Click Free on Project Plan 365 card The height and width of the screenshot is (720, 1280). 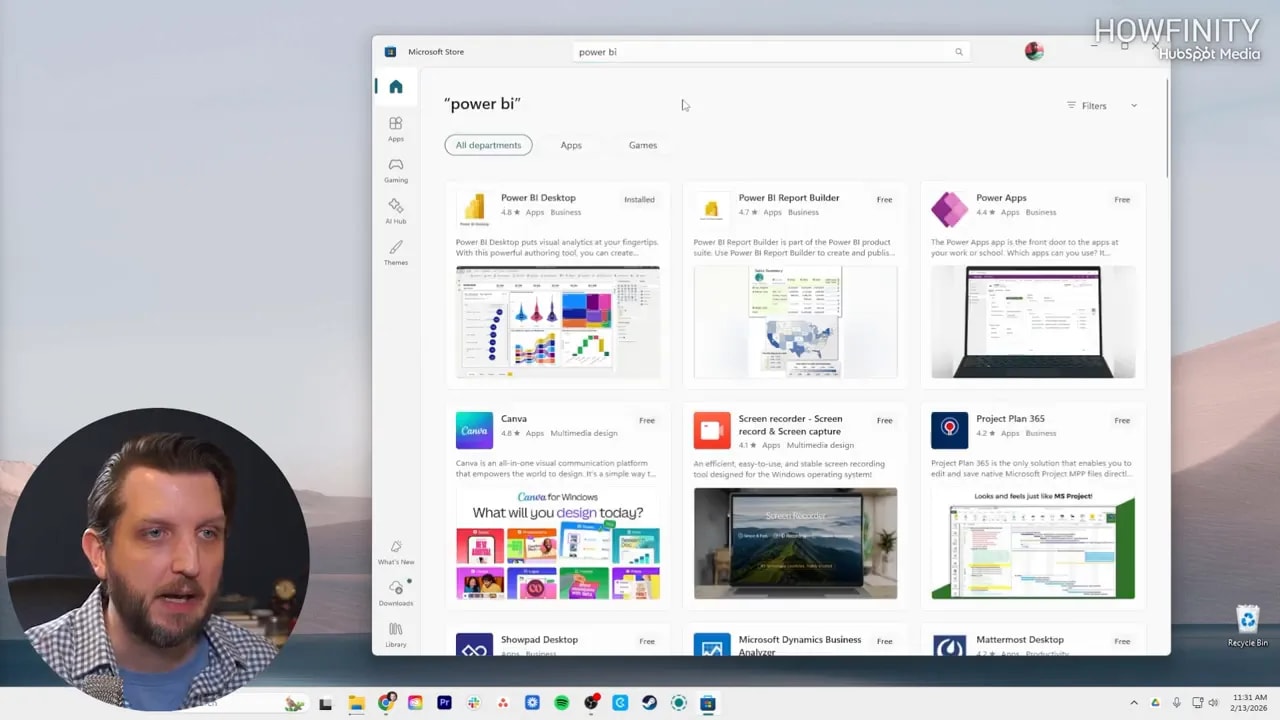1122,421
